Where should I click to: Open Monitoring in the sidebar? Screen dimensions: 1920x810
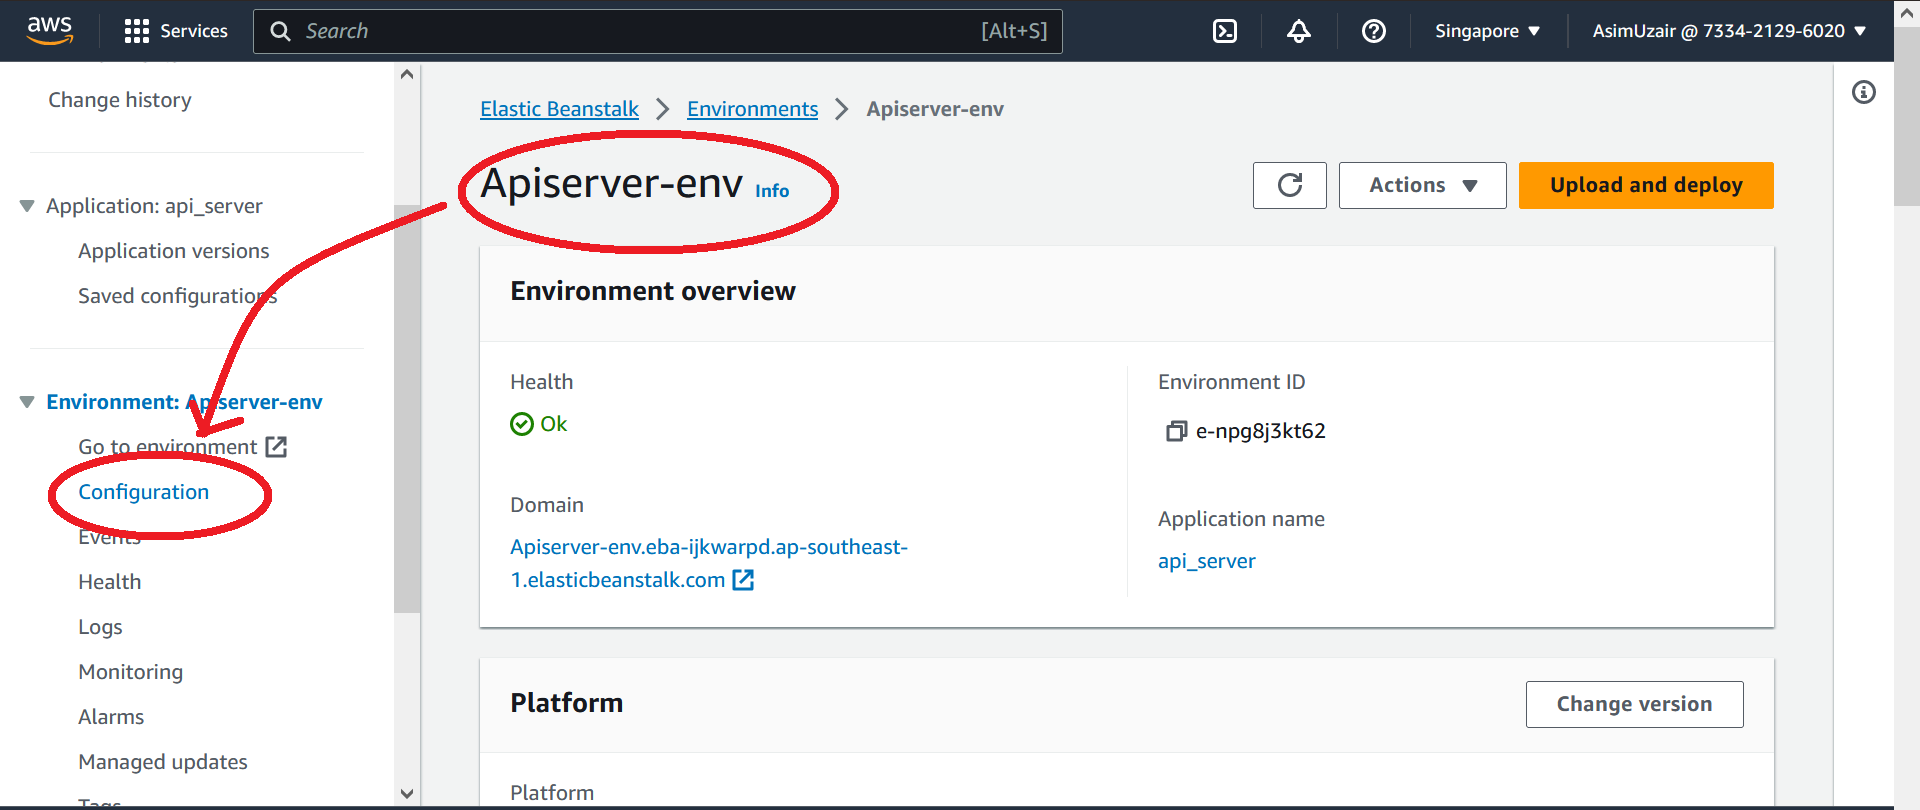(x=131, y=672)
